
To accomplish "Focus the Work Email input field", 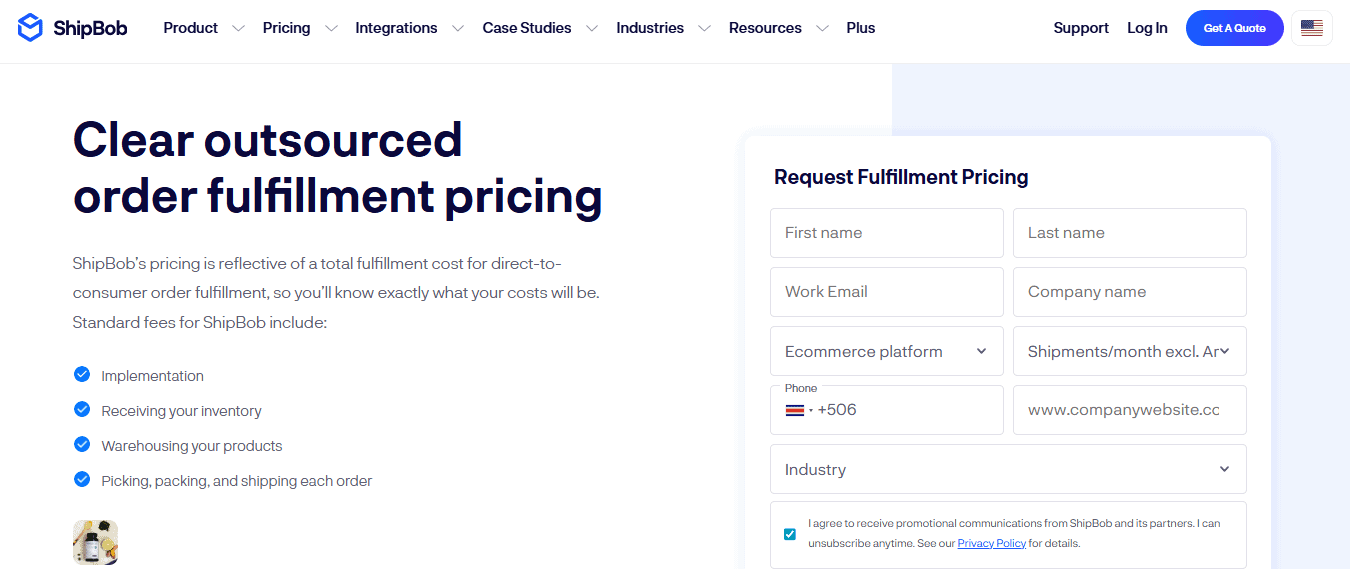I will (x=887, y=292).
